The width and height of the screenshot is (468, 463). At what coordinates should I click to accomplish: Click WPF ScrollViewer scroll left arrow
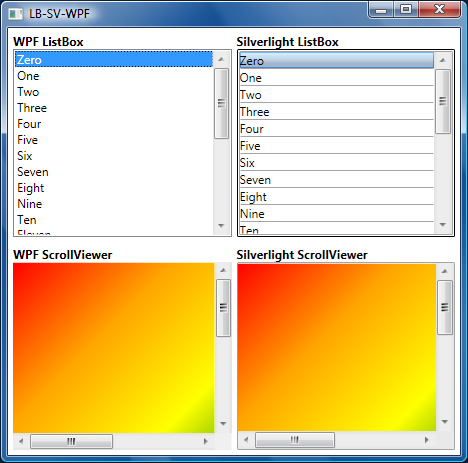tap(21, 441)
